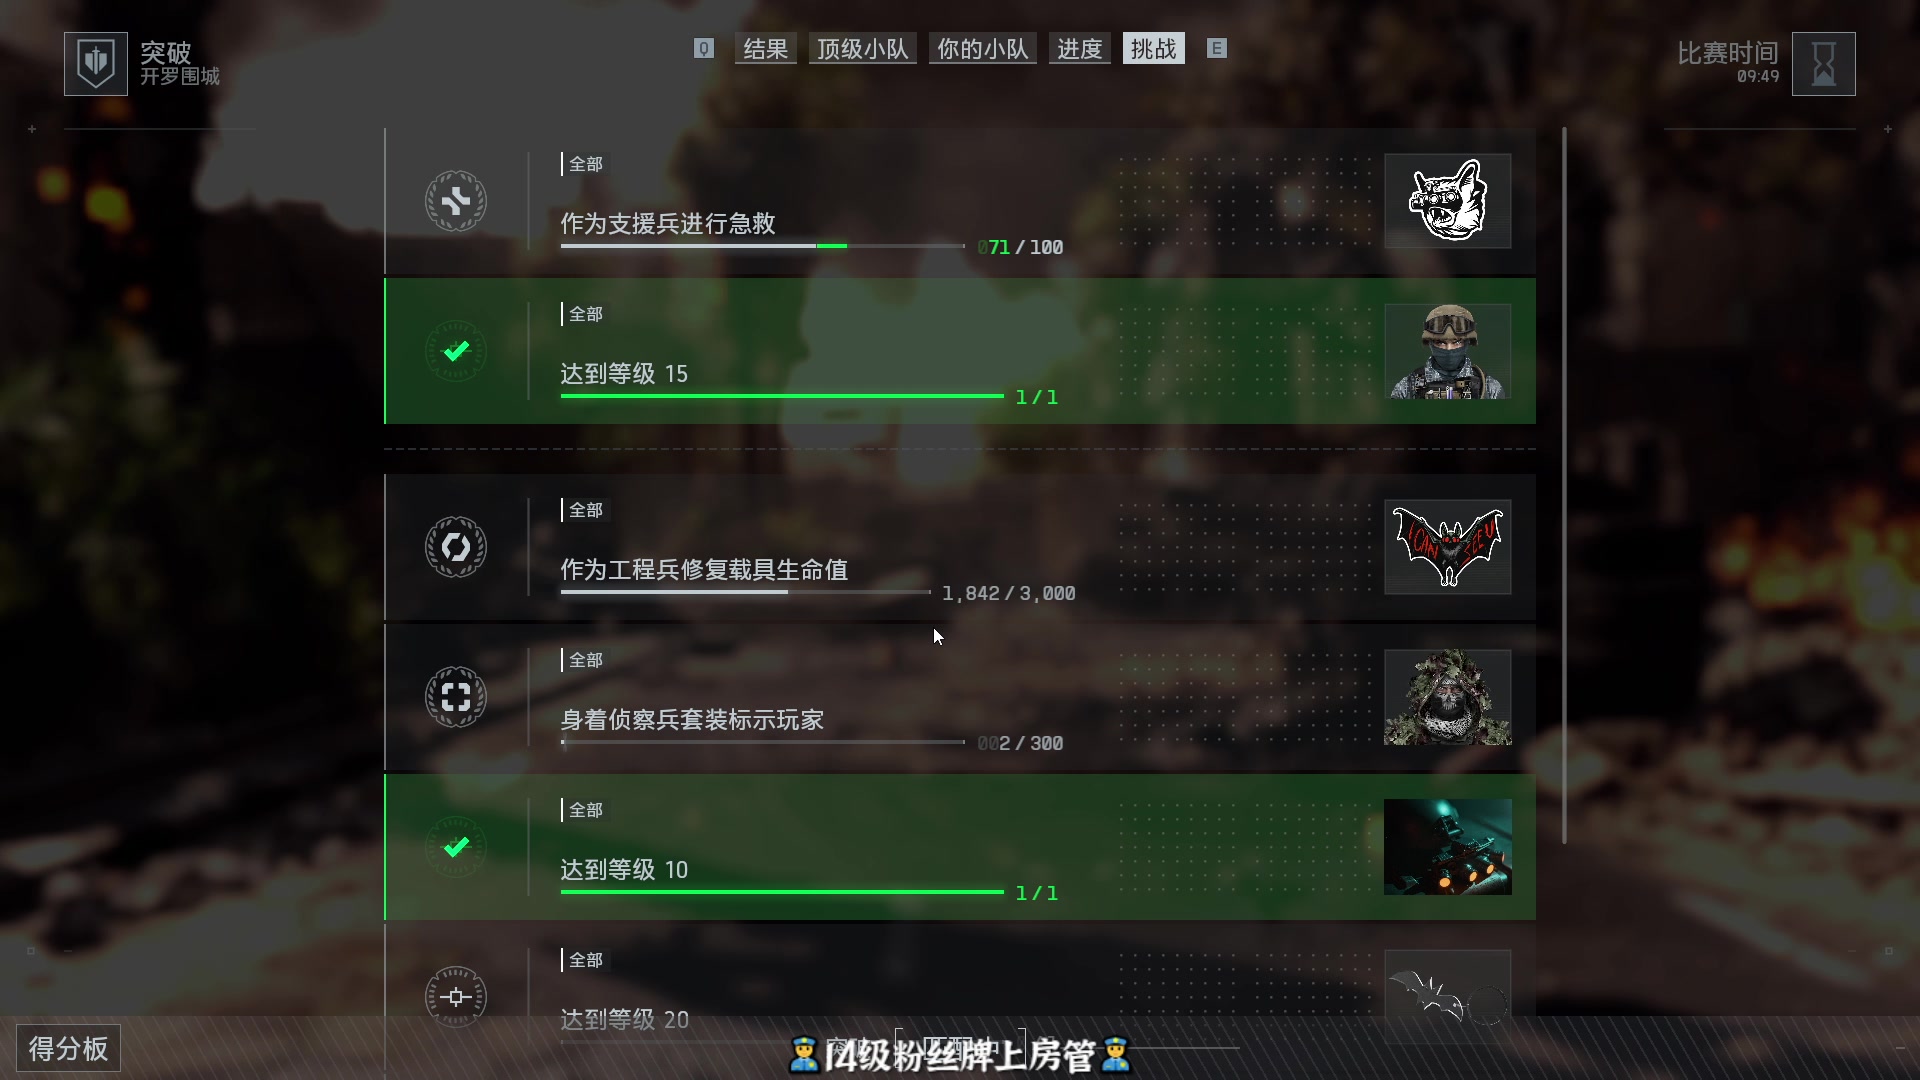Switch to the 你的小队 tab
Screen dimensions: 1920x1080
pos(983,49)
